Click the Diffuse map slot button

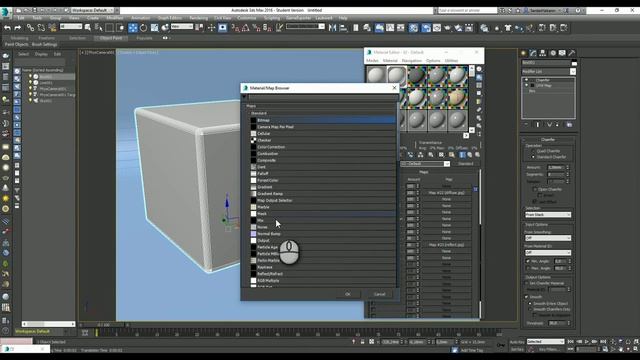pyautogui.click(x=447, y=193)
